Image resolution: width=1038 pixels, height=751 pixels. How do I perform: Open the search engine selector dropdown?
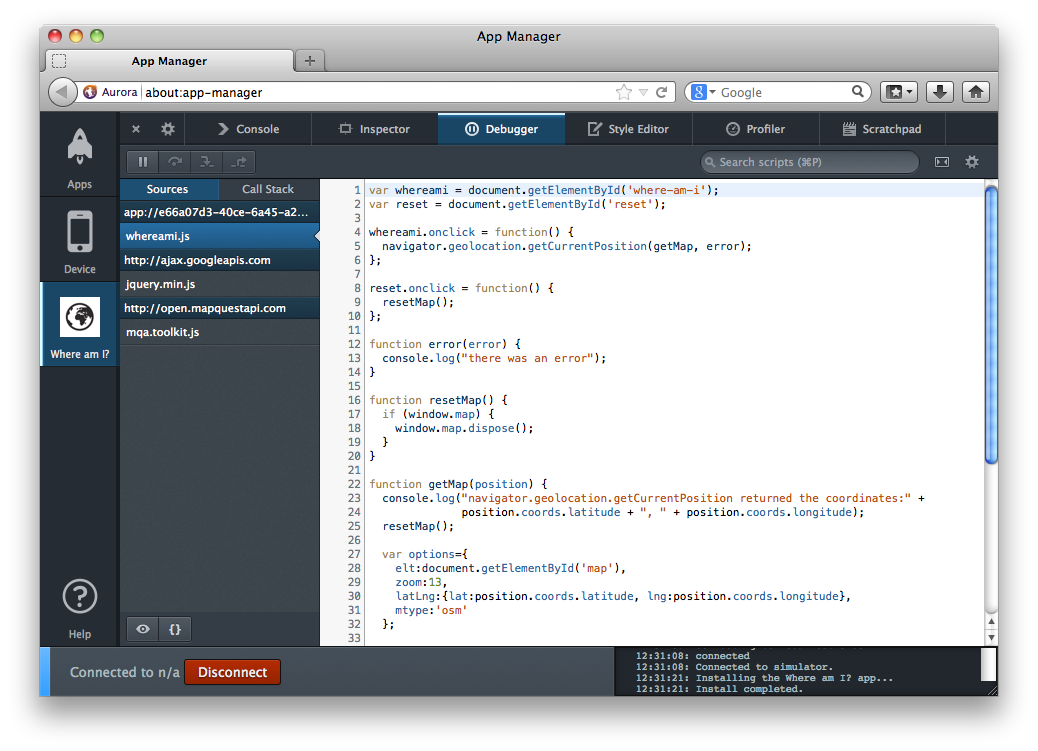click(x=703, y=92)
